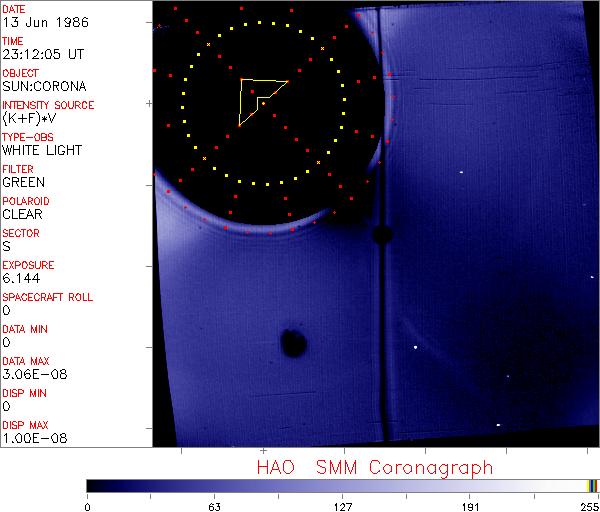
Task: Click the CLEAR polaroid value
Action: [x=23, y=214]
